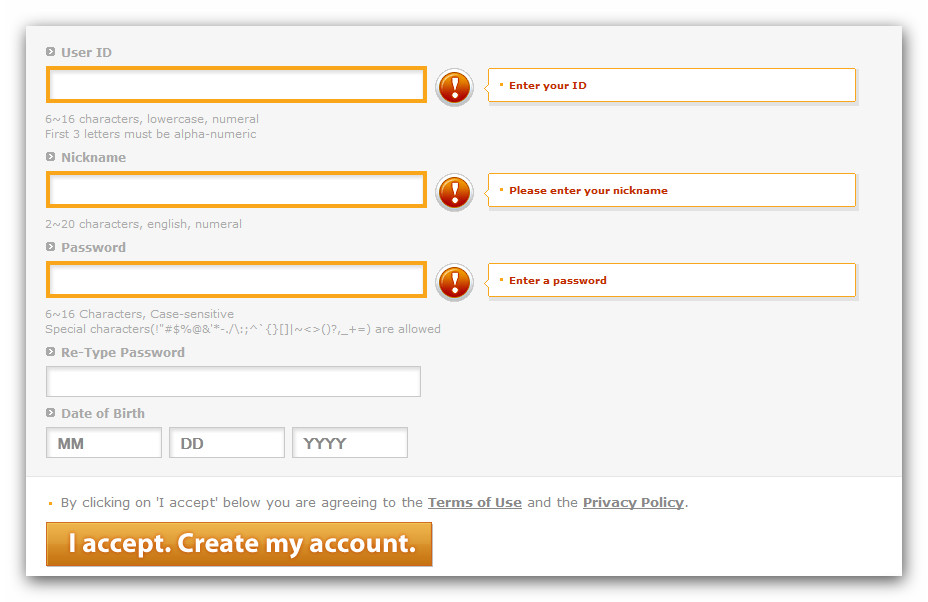
Task: Click the arrow bullet before Password label
Action: pyautogui.click(x=51, y=247)
